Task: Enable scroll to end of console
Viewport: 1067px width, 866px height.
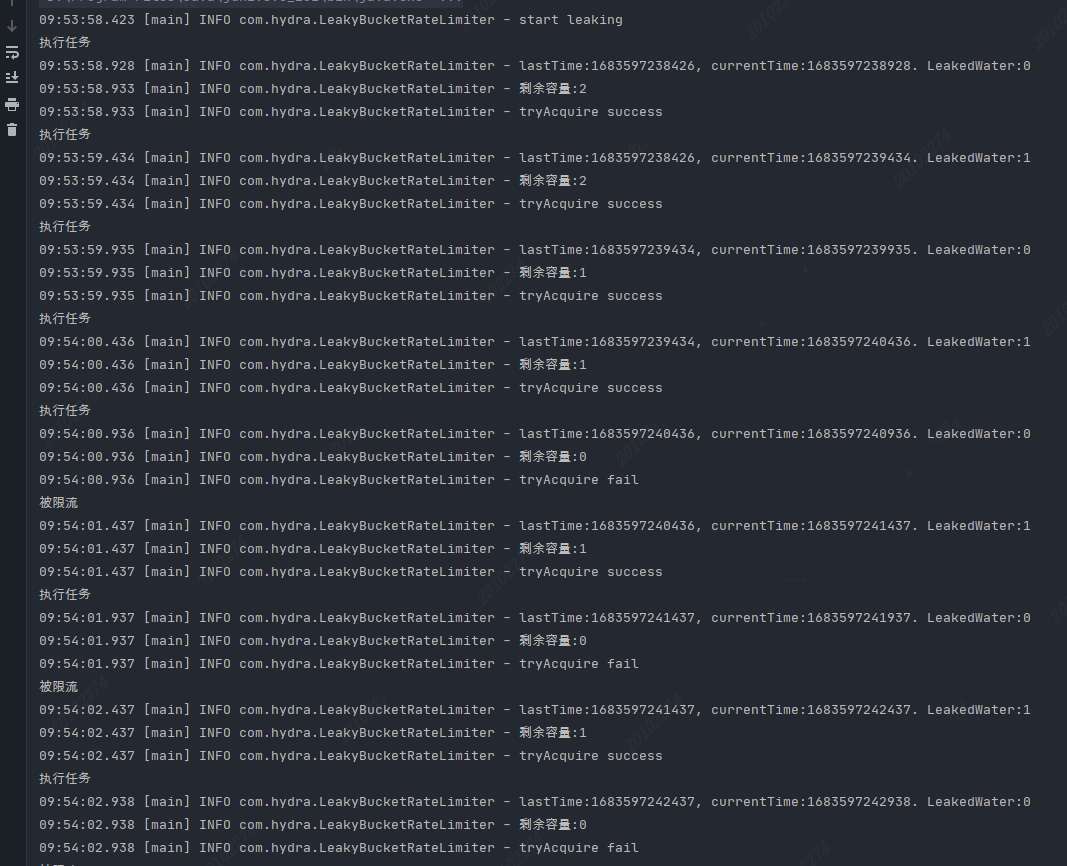Action: pos(12,78)
